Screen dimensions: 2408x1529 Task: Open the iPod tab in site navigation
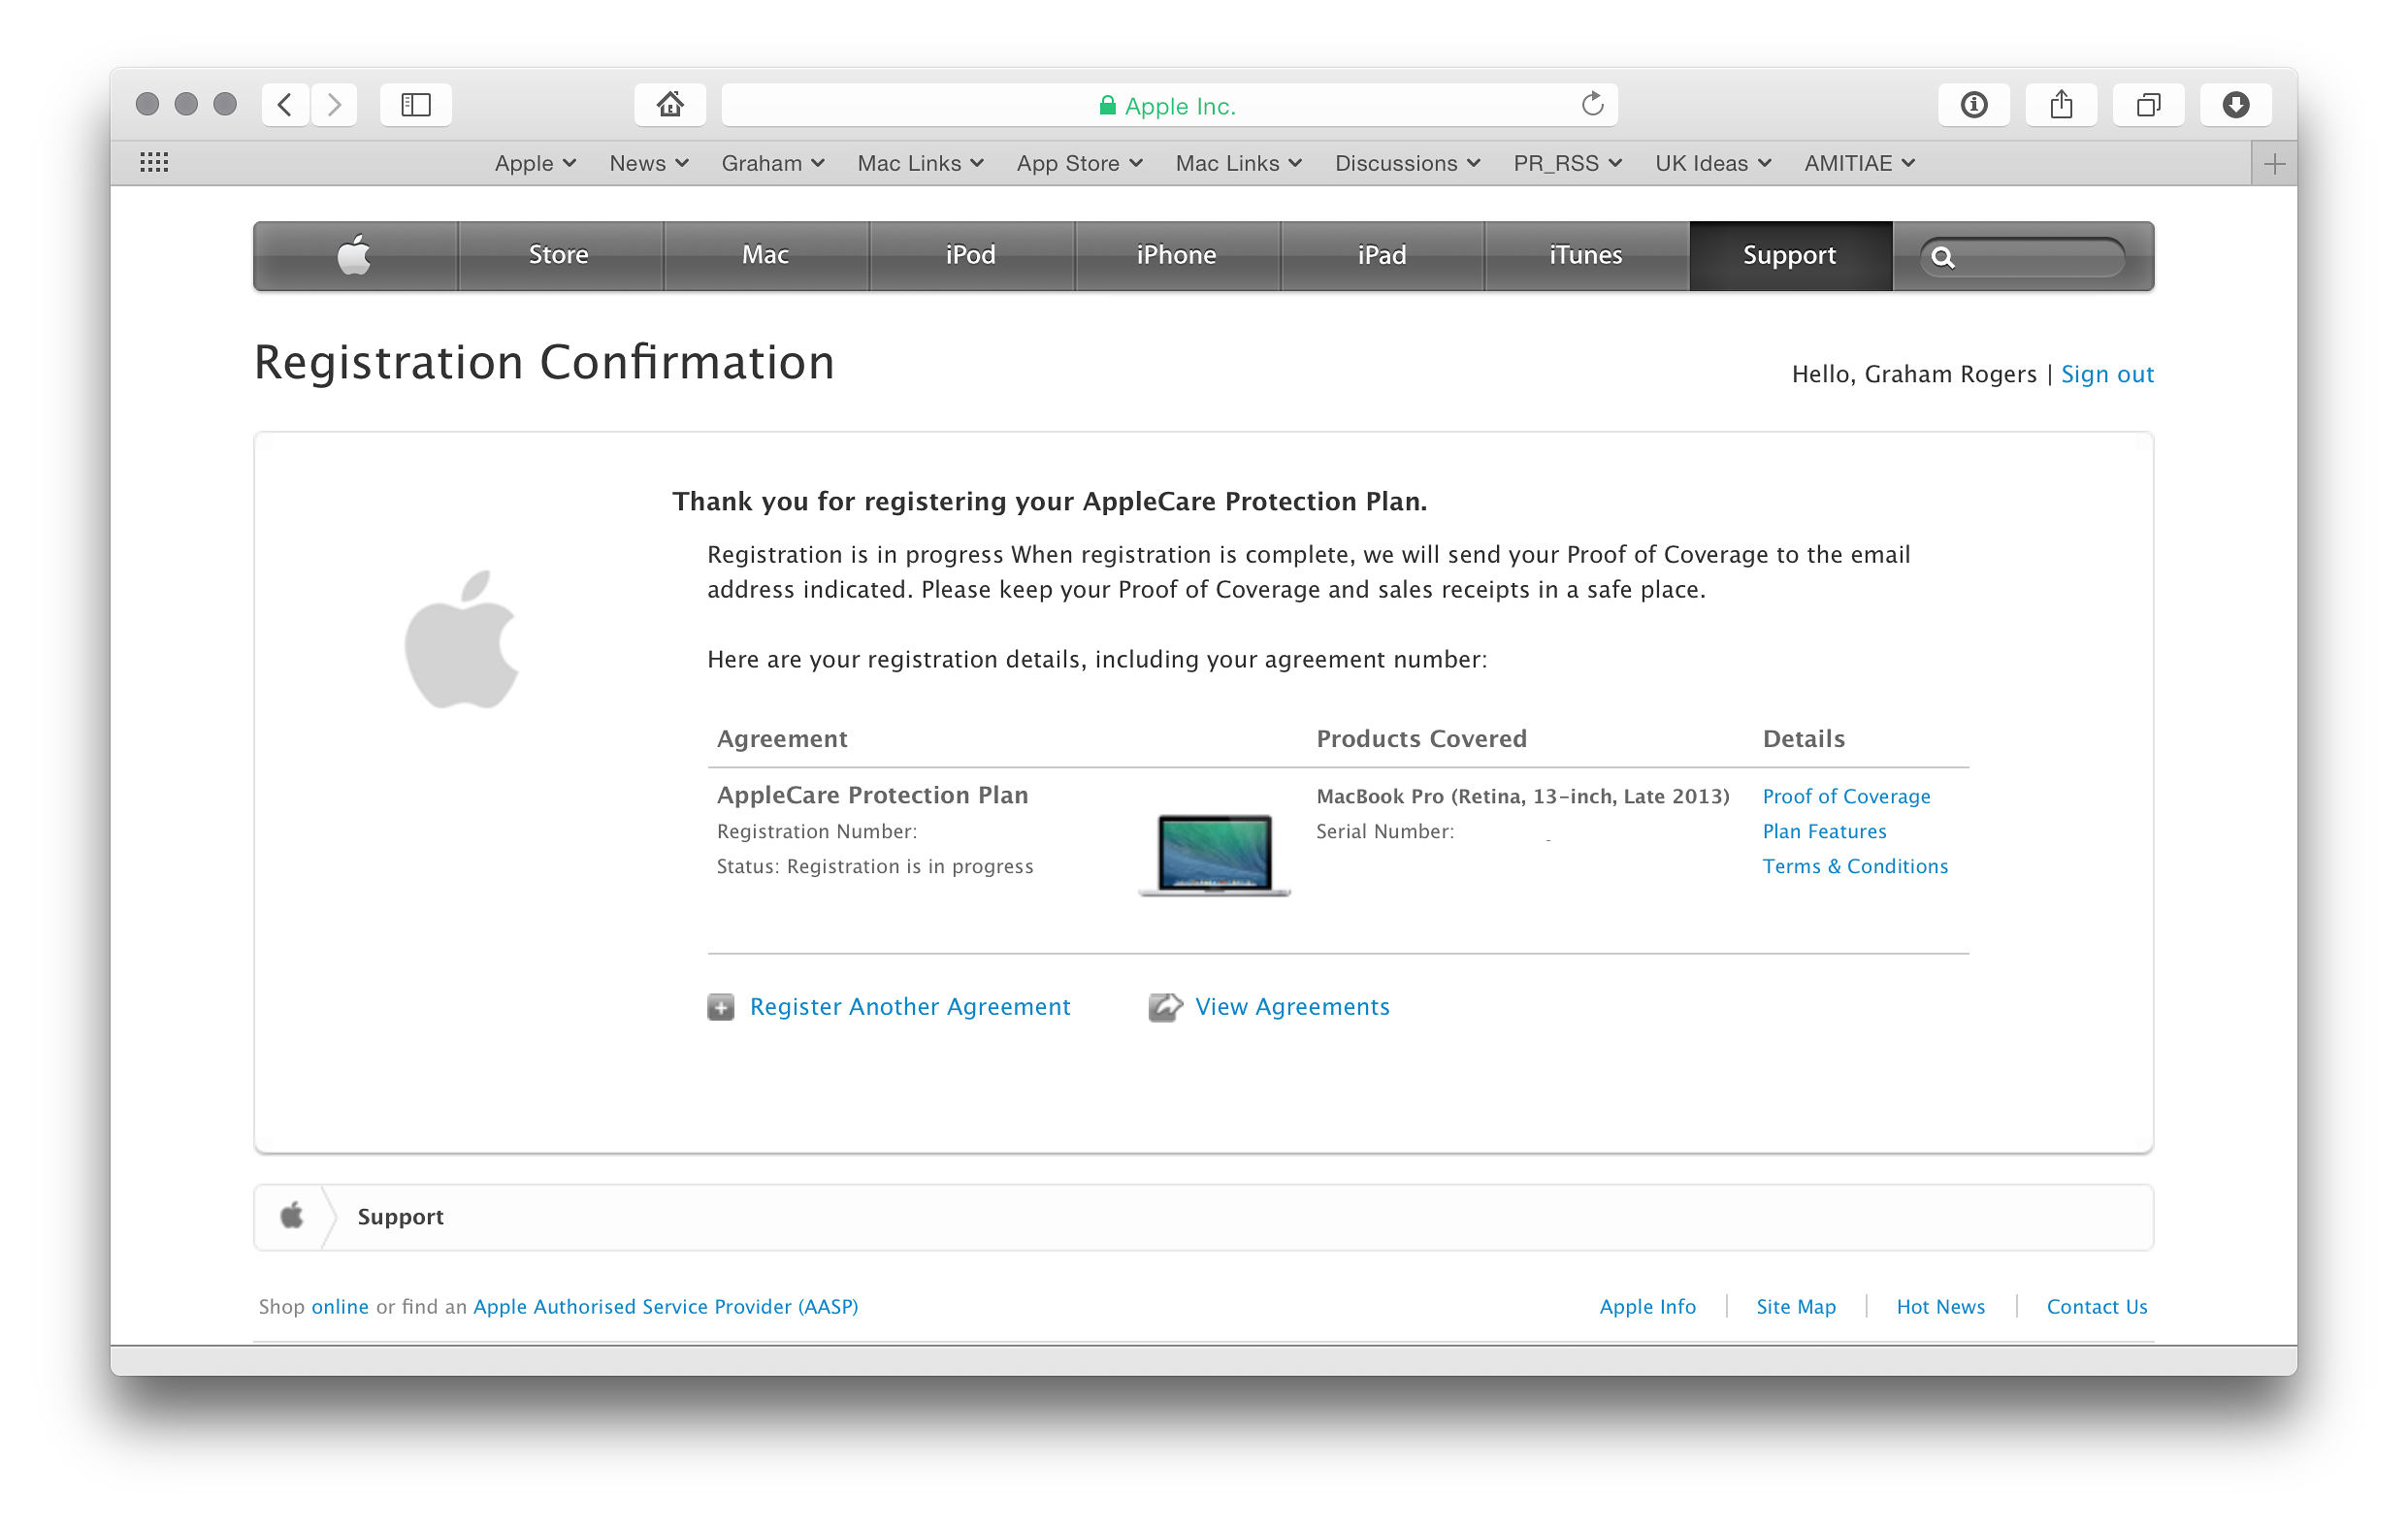971,256
